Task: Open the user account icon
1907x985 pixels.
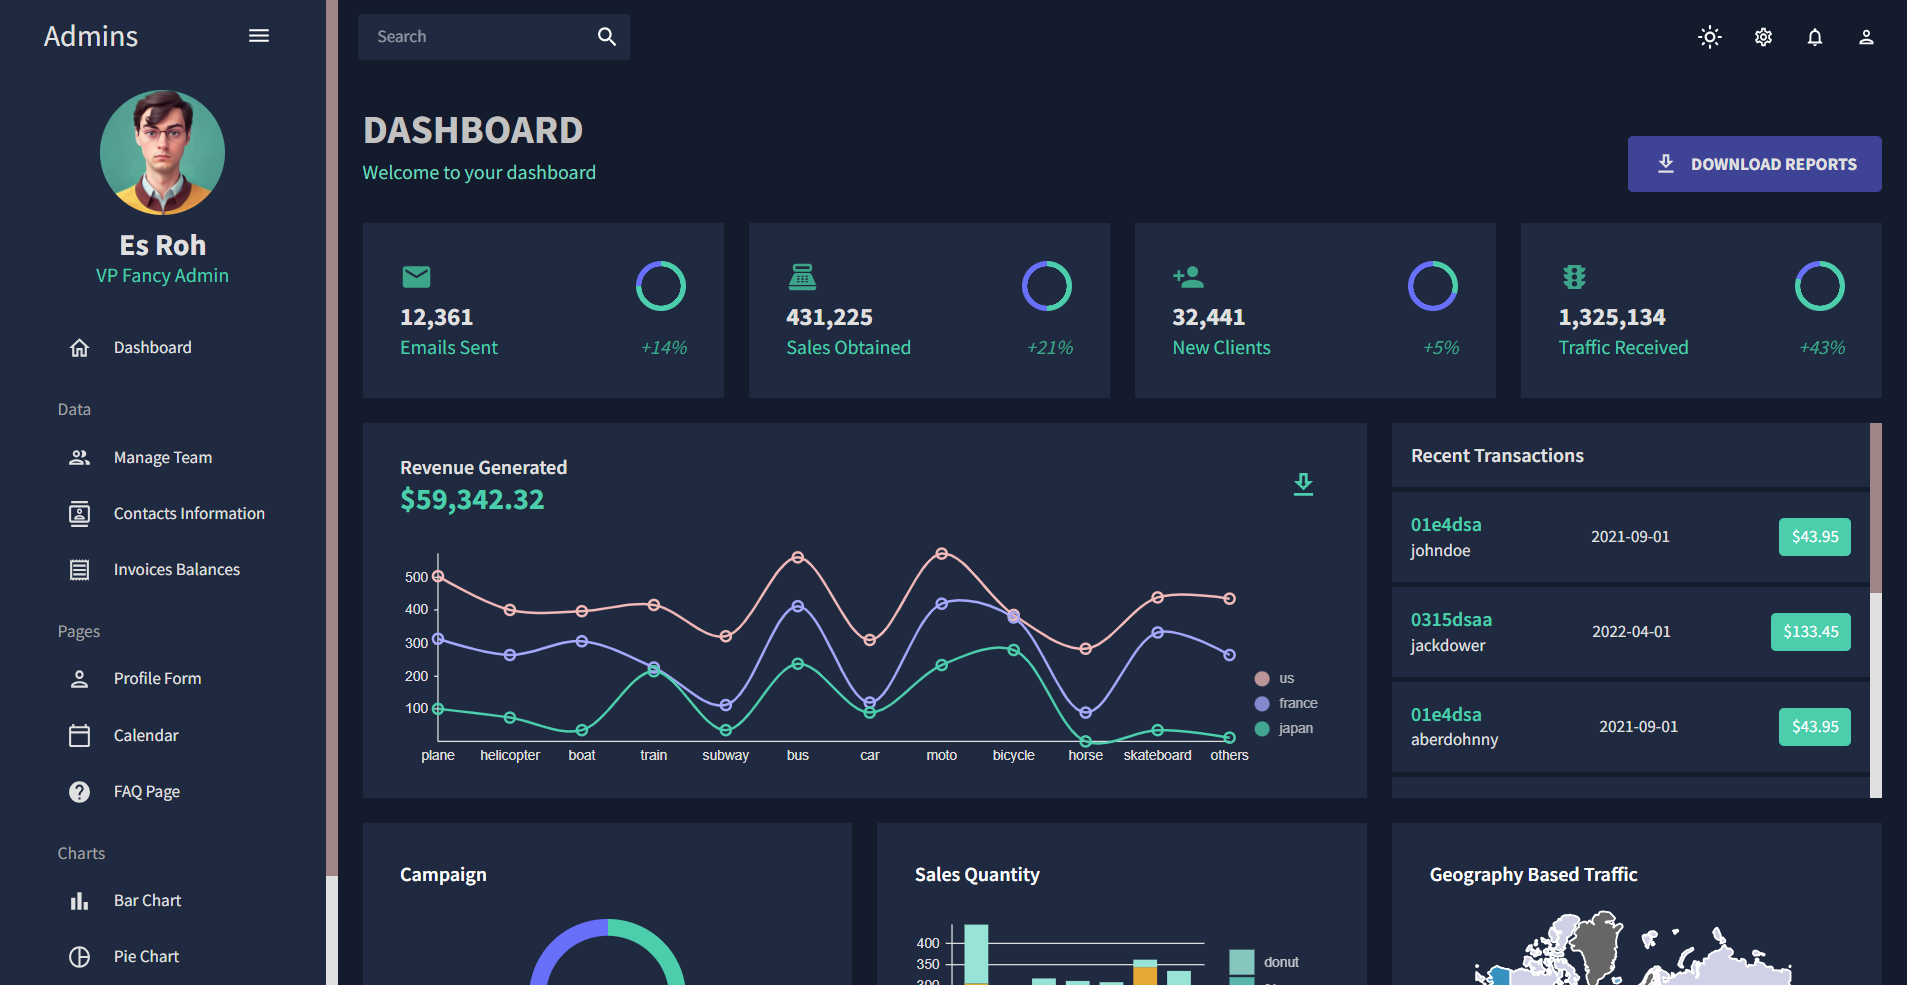Action: (1866, 37)
